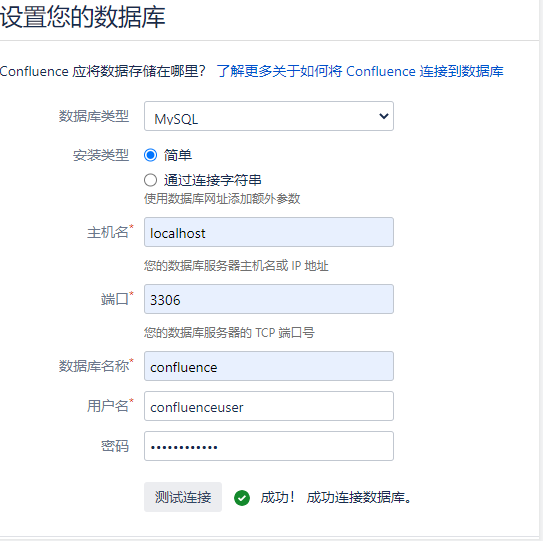Click the 数据库名称 field label
This screenshot has height=541, width=543.
[x=96, y=366]
